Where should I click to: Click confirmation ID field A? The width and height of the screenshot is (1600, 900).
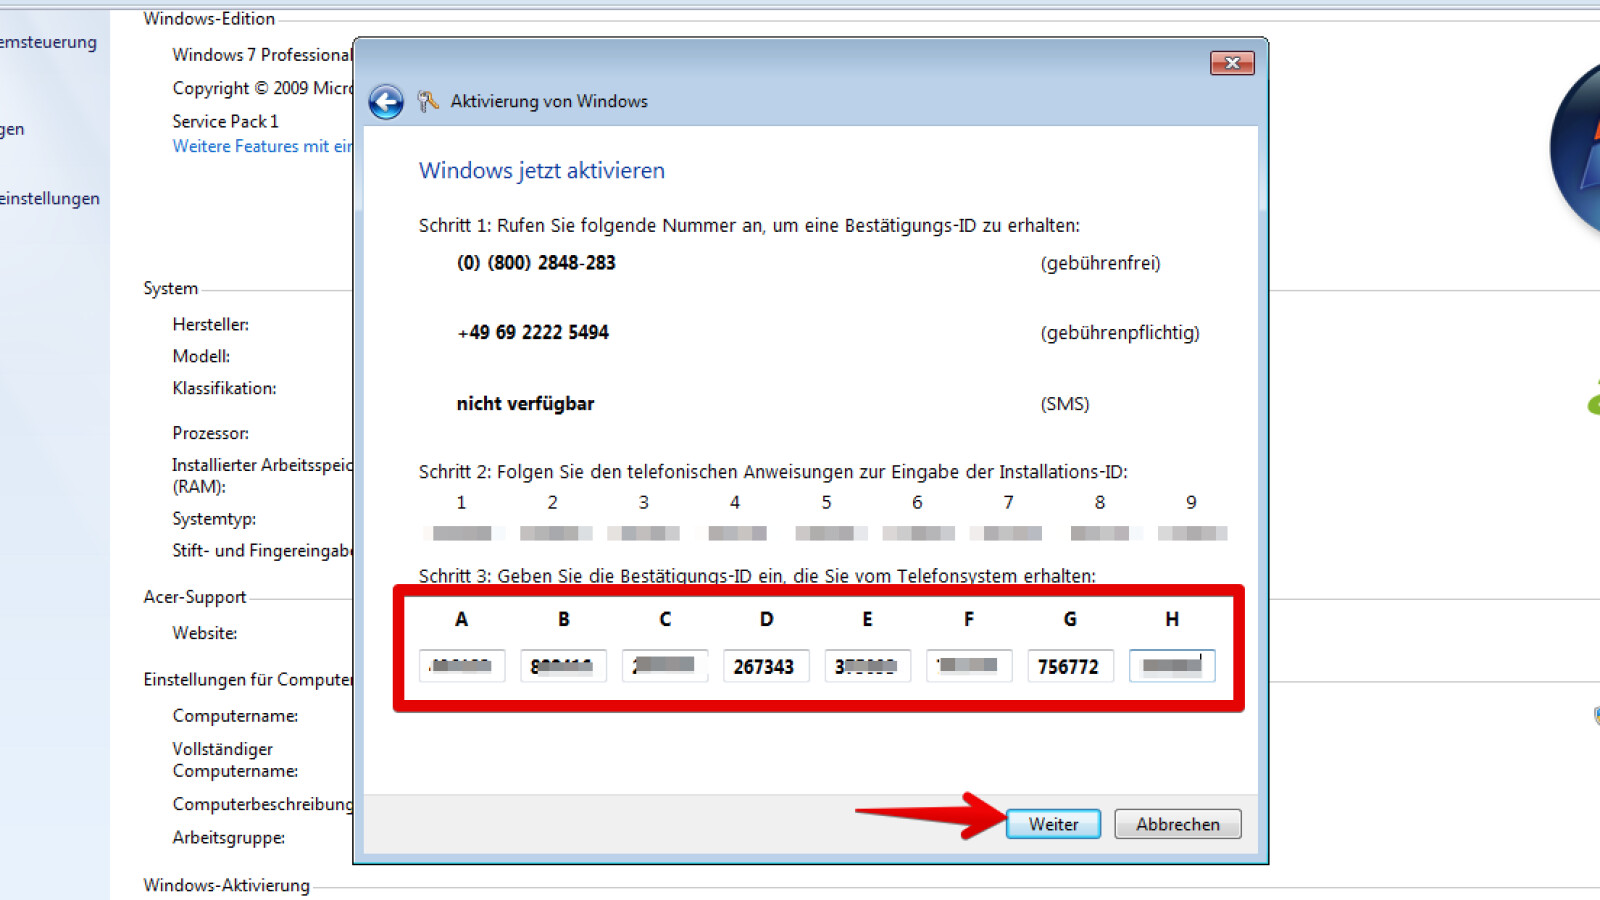(x=462, y=666)
